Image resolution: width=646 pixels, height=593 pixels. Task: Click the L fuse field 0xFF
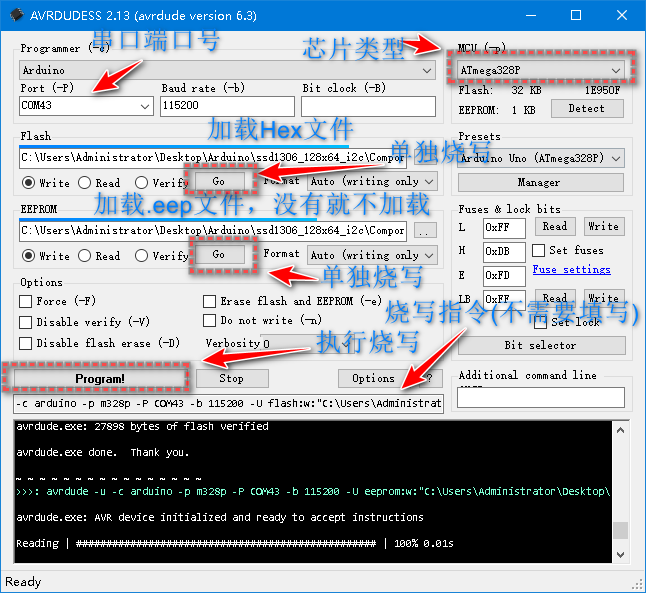coord(504,228)
